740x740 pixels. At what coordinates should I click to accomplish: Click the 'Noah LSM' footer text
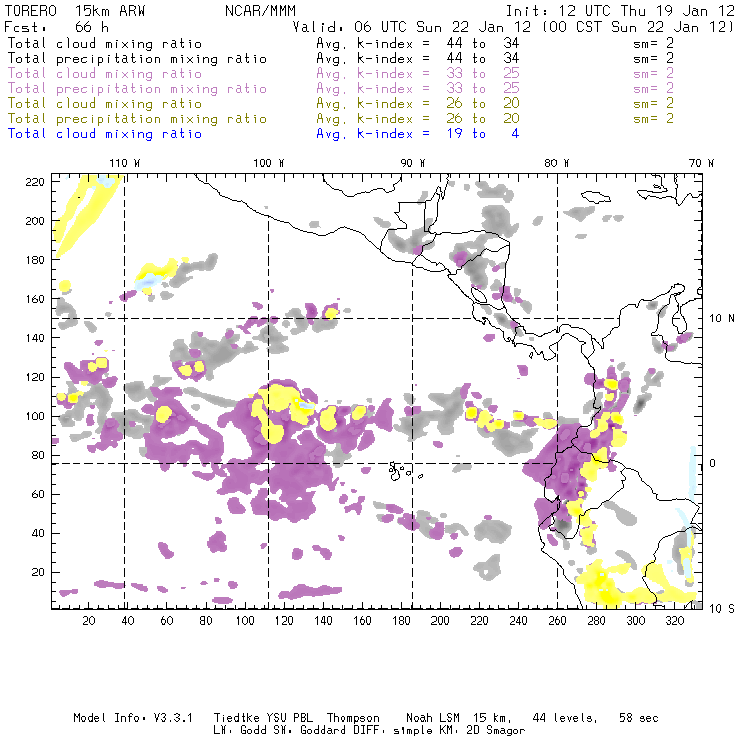pyautogui.click(x=433, y=718)
